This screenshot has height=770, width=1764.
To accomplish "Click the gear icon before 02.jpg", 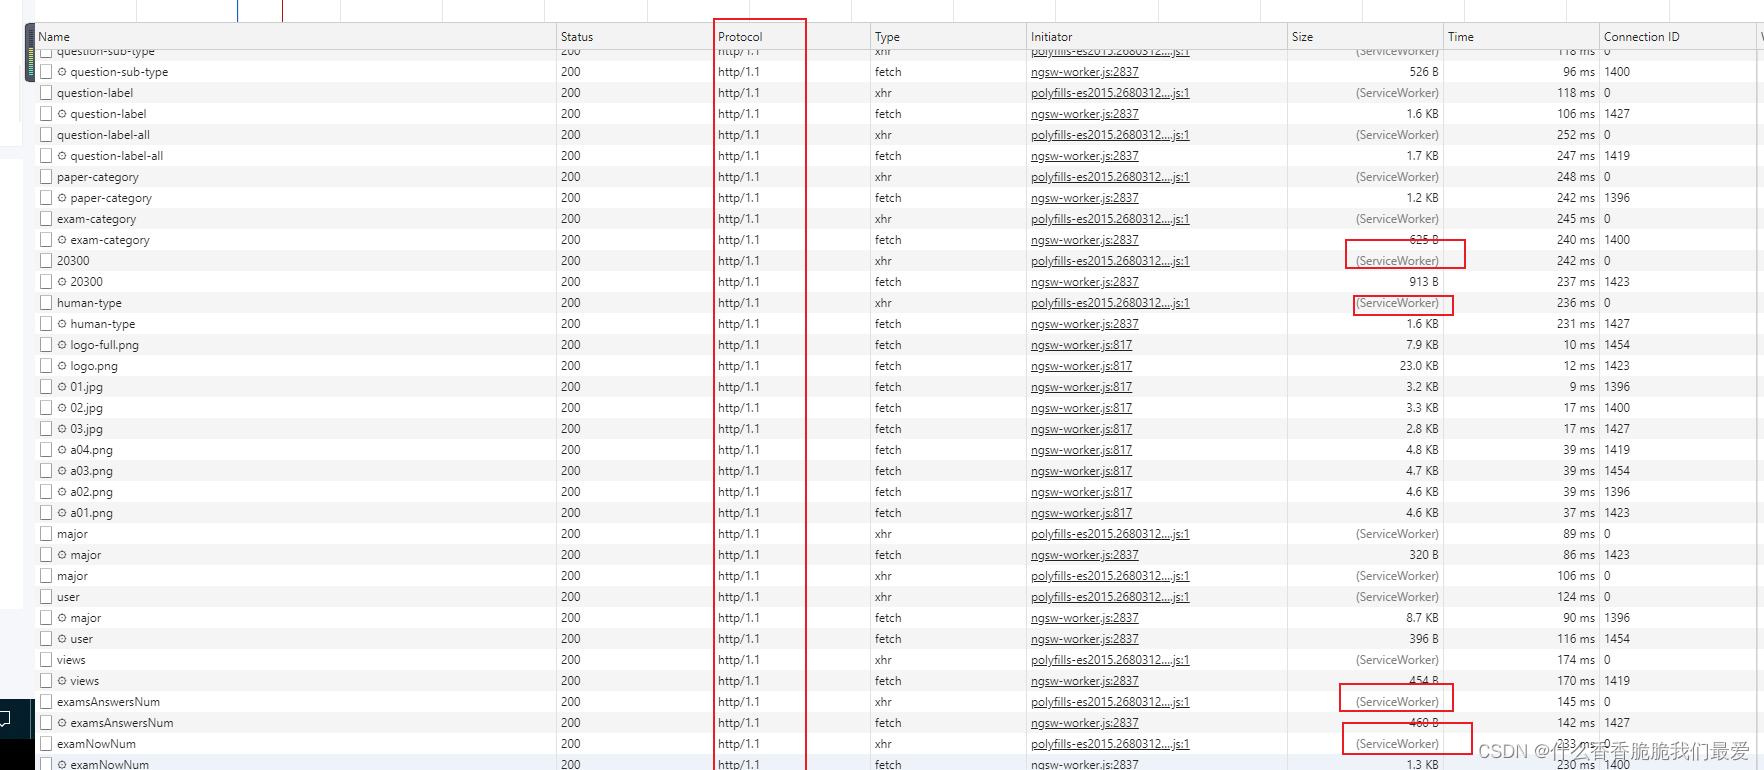I will pyautogui.click(x=62, y=408).
